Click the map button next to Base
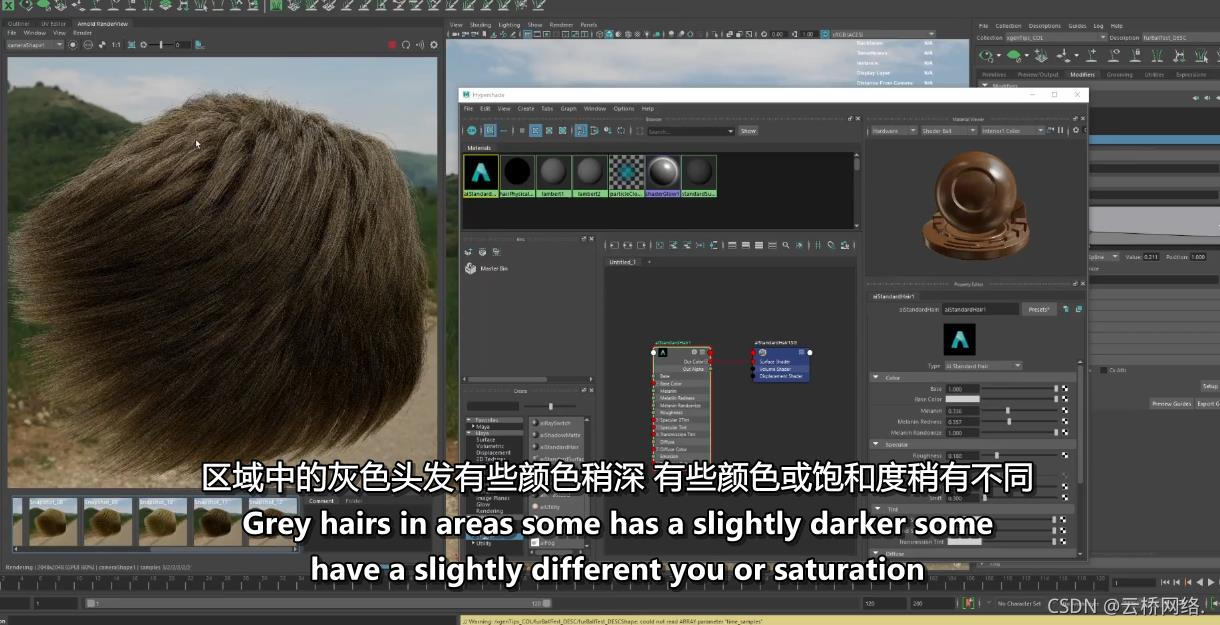Screen dimensions: 1220x625 coord(1064,388)
